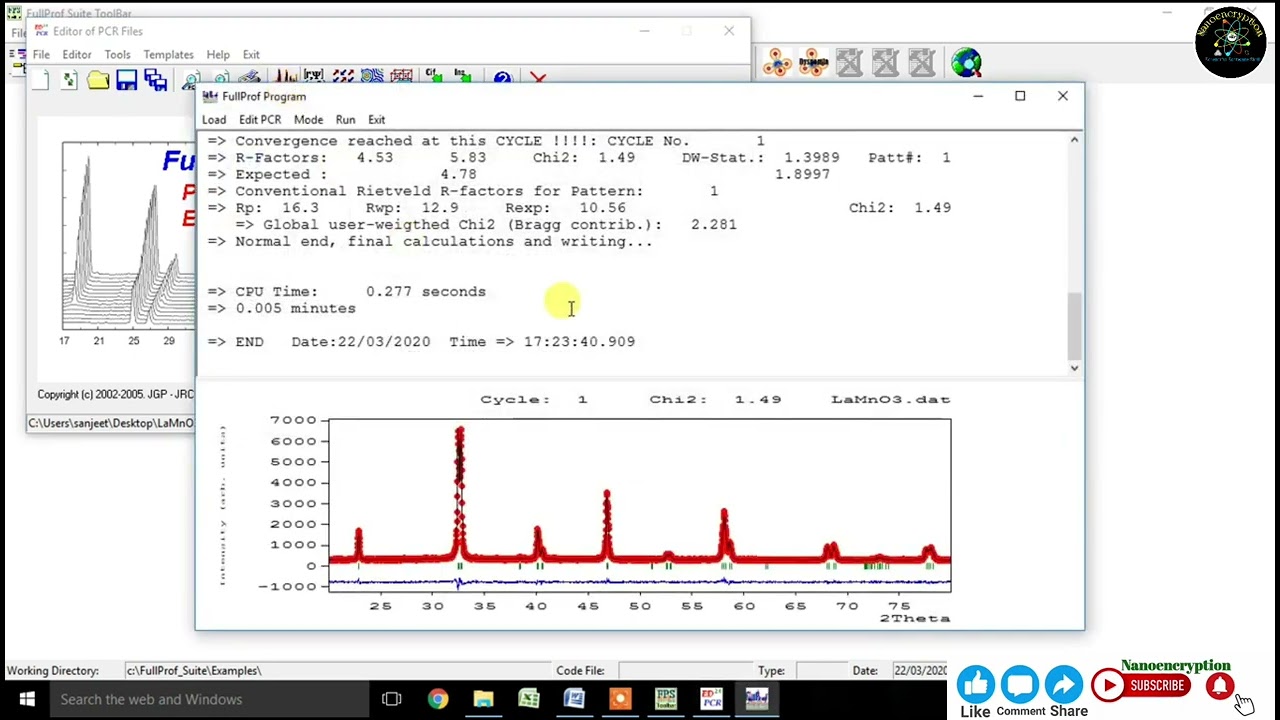Image resolution: width=1280 pixels, height=720 pixels.
Task: Click the Open folder icon in PCR editor
Action: click(98, 80)
